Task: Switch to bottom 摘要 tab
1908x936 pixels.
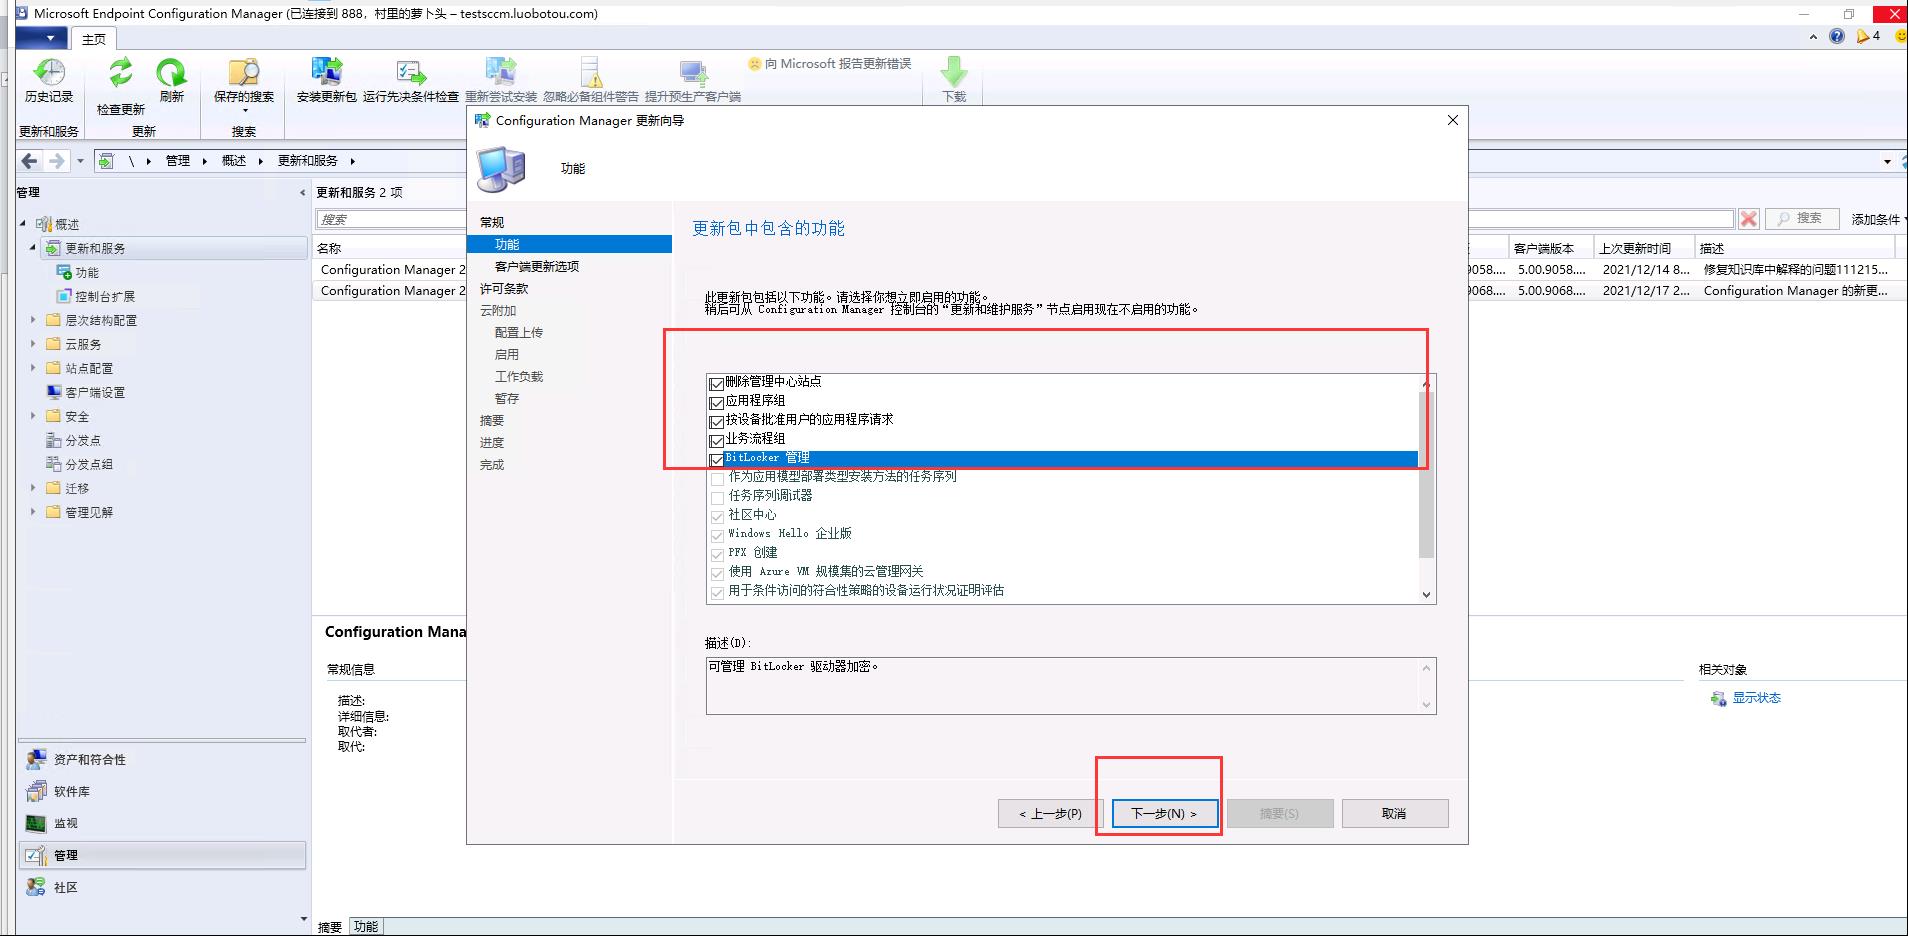Action: (x=330, y=927)
